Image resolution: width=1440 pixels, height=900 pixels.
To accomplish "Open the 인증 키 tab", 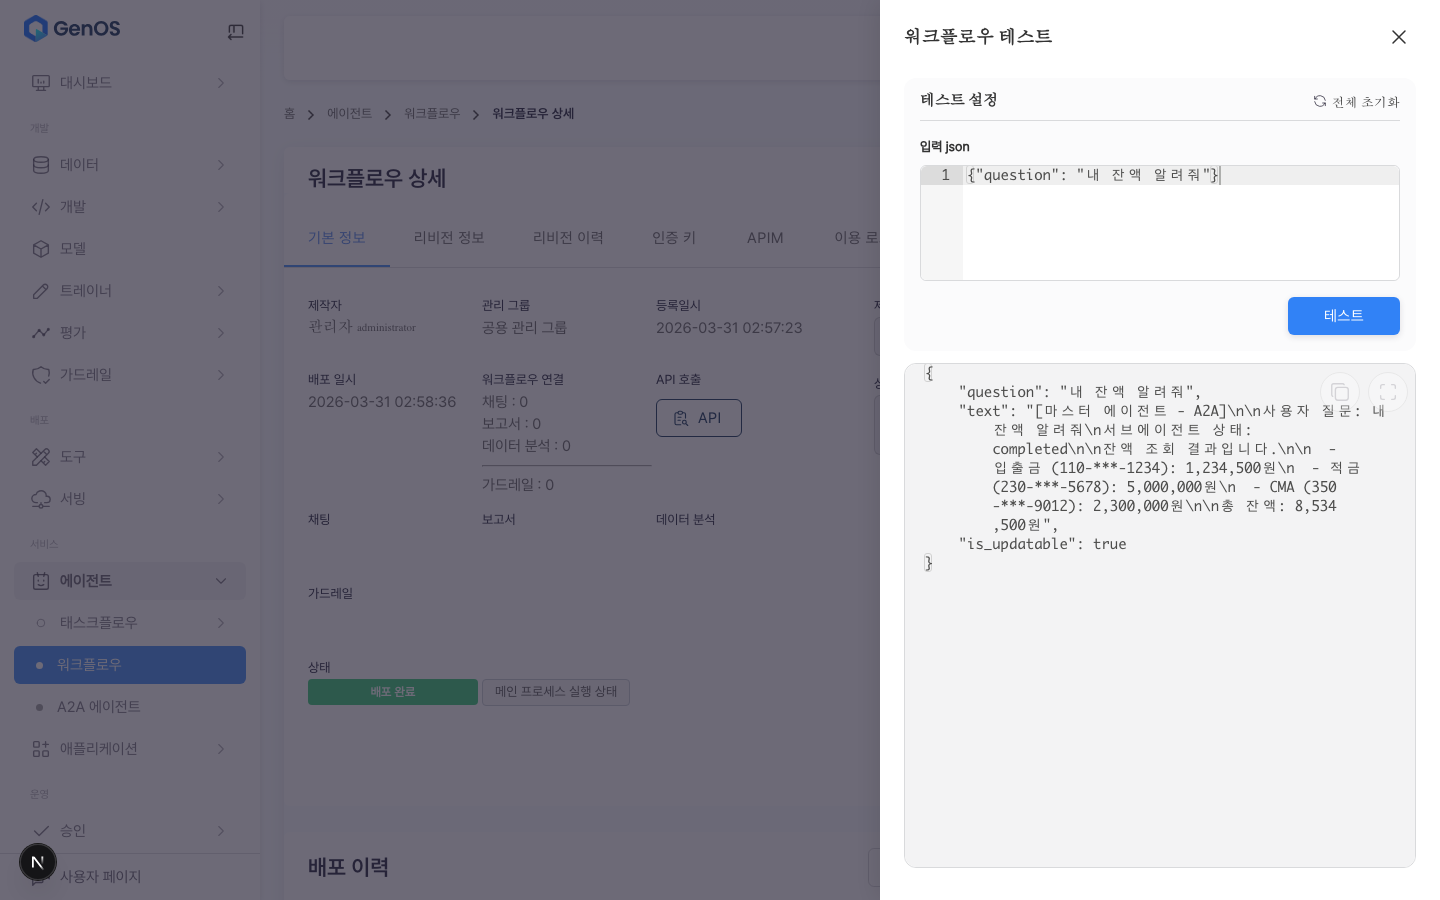I will [674, 238].
